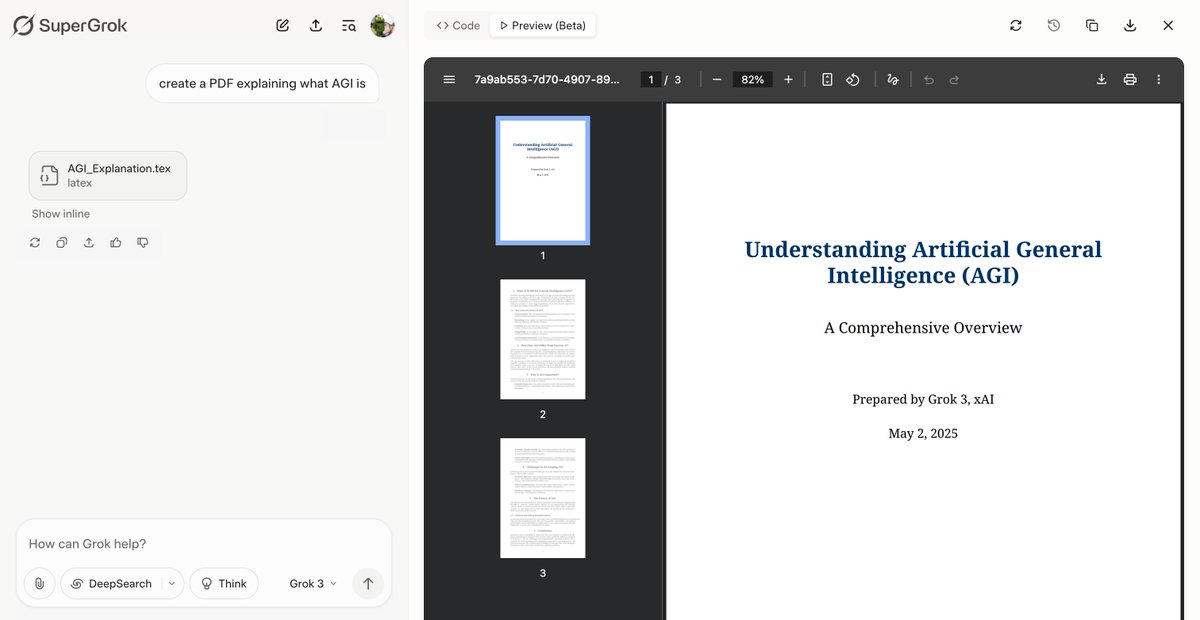
Task: Download the artifact from the panel header
Action: pyautogui.click(x=1130, y=25)
